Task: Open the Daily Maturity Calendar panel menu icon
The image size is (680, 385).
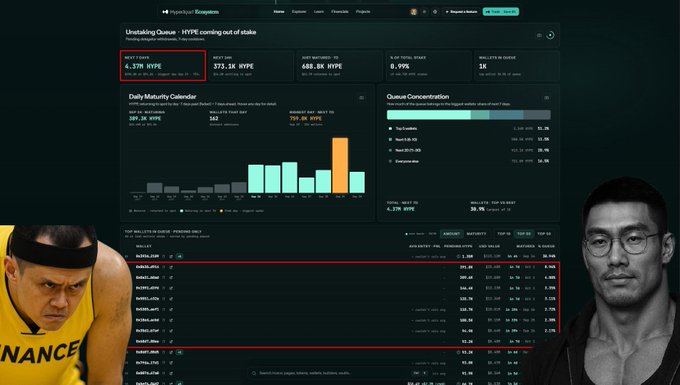Action: click(361, 98)
